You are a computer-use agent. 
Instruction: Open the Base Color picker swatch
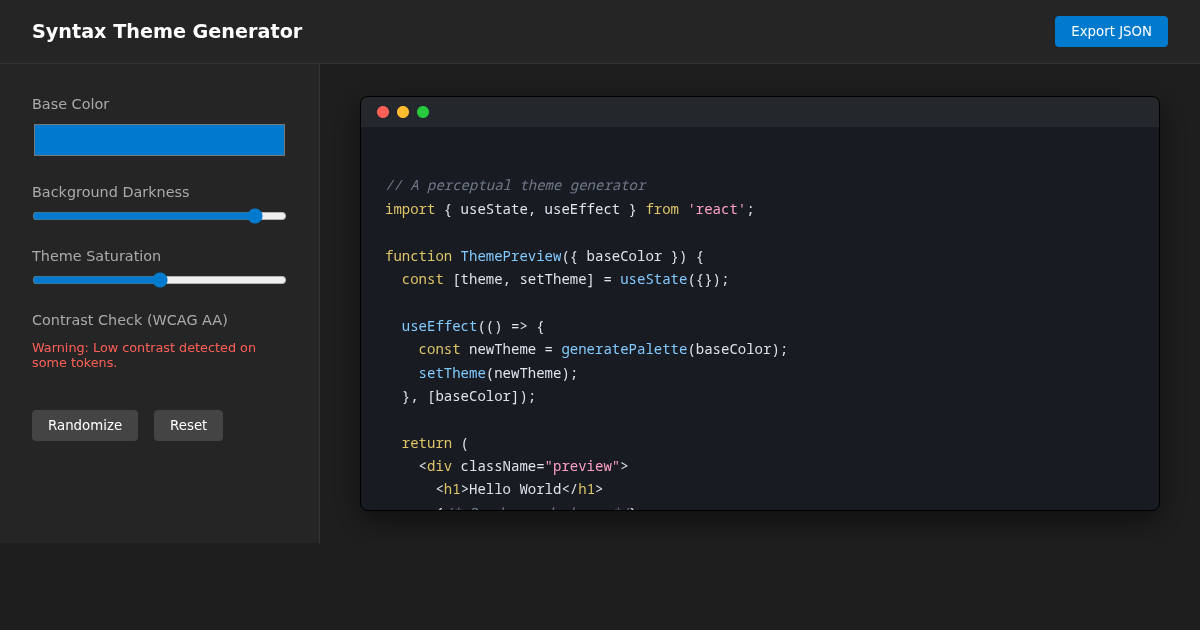pyautogui.click(x=159, y=140)
